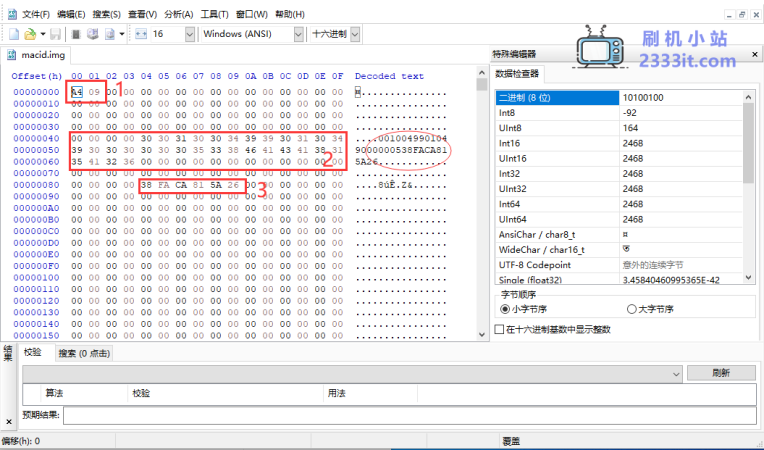The height and width of the screenshot is (450, 764).
Task: Expand the disk image icon's dropdown arrow
Action: (x=121, y=34)
